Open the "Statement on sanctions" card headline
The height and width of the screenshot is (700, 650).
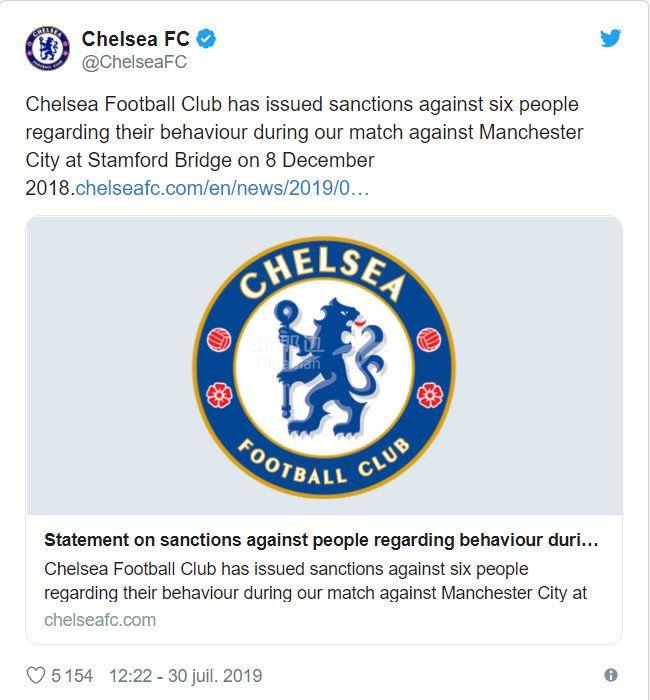[x=321, y=540]
